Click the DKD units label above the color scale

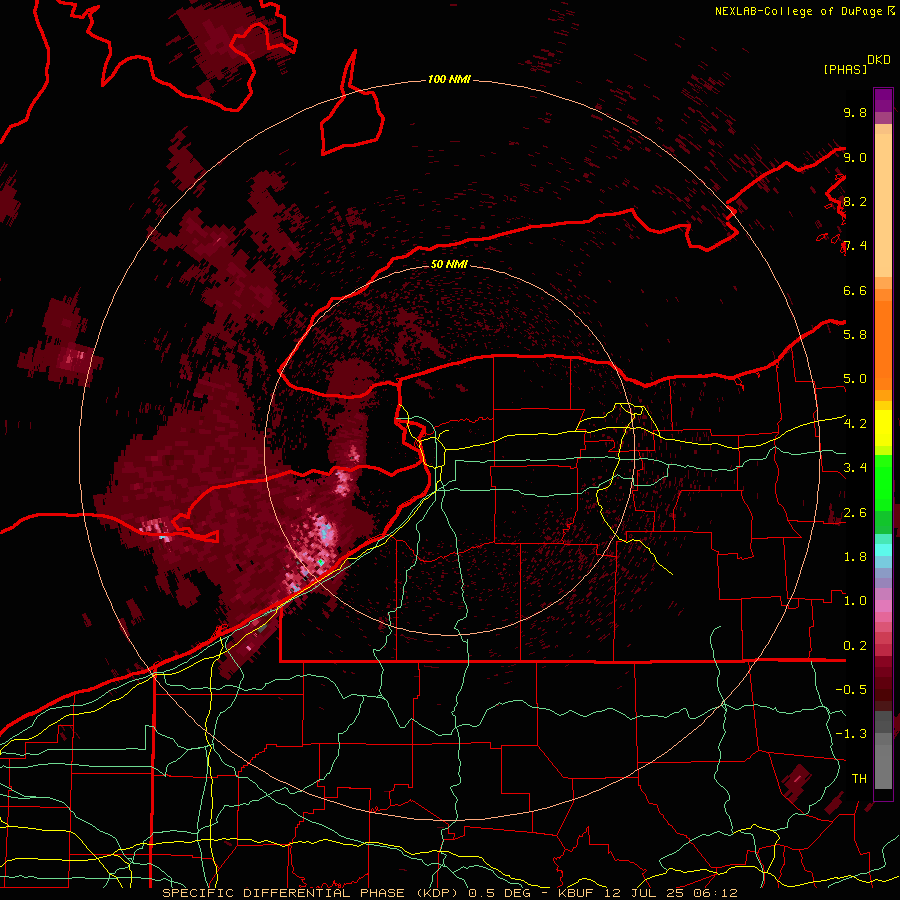coord(879,59)
